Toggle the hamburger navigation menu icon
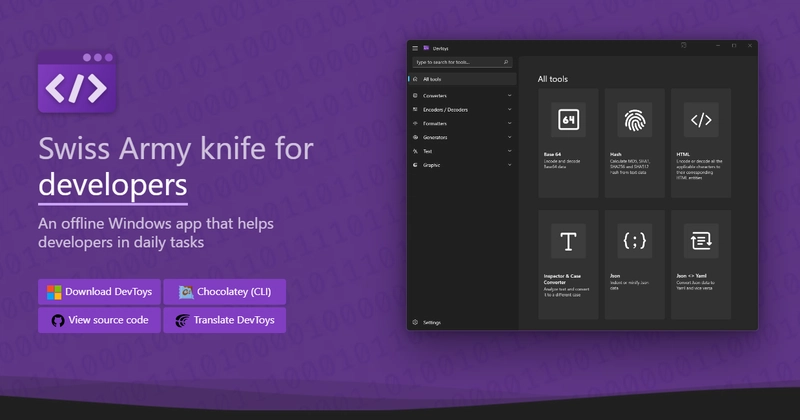 415,48
